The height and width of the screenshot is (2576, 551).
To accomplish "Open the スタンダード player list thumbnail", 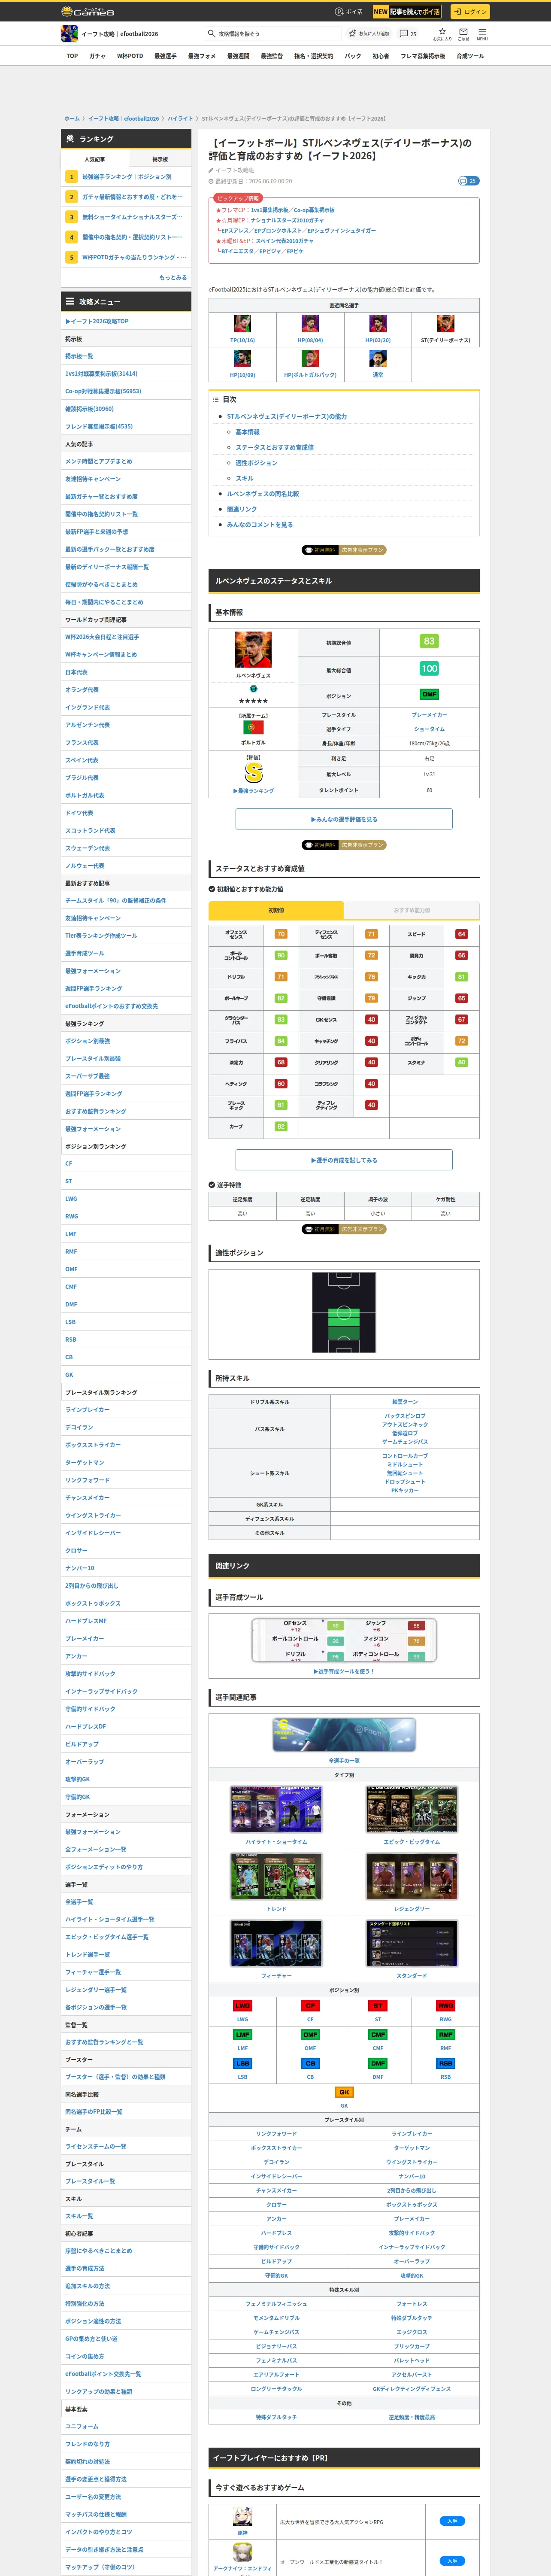I will click(x=411, y=1944).
